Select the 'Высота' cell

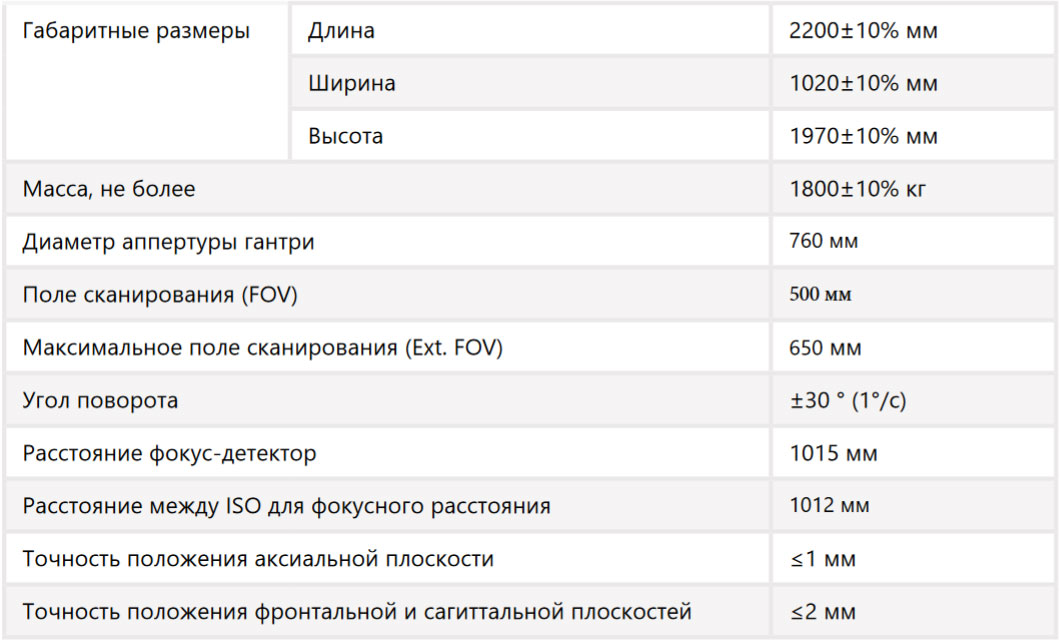pyautogui.click(x=530, y=136)
